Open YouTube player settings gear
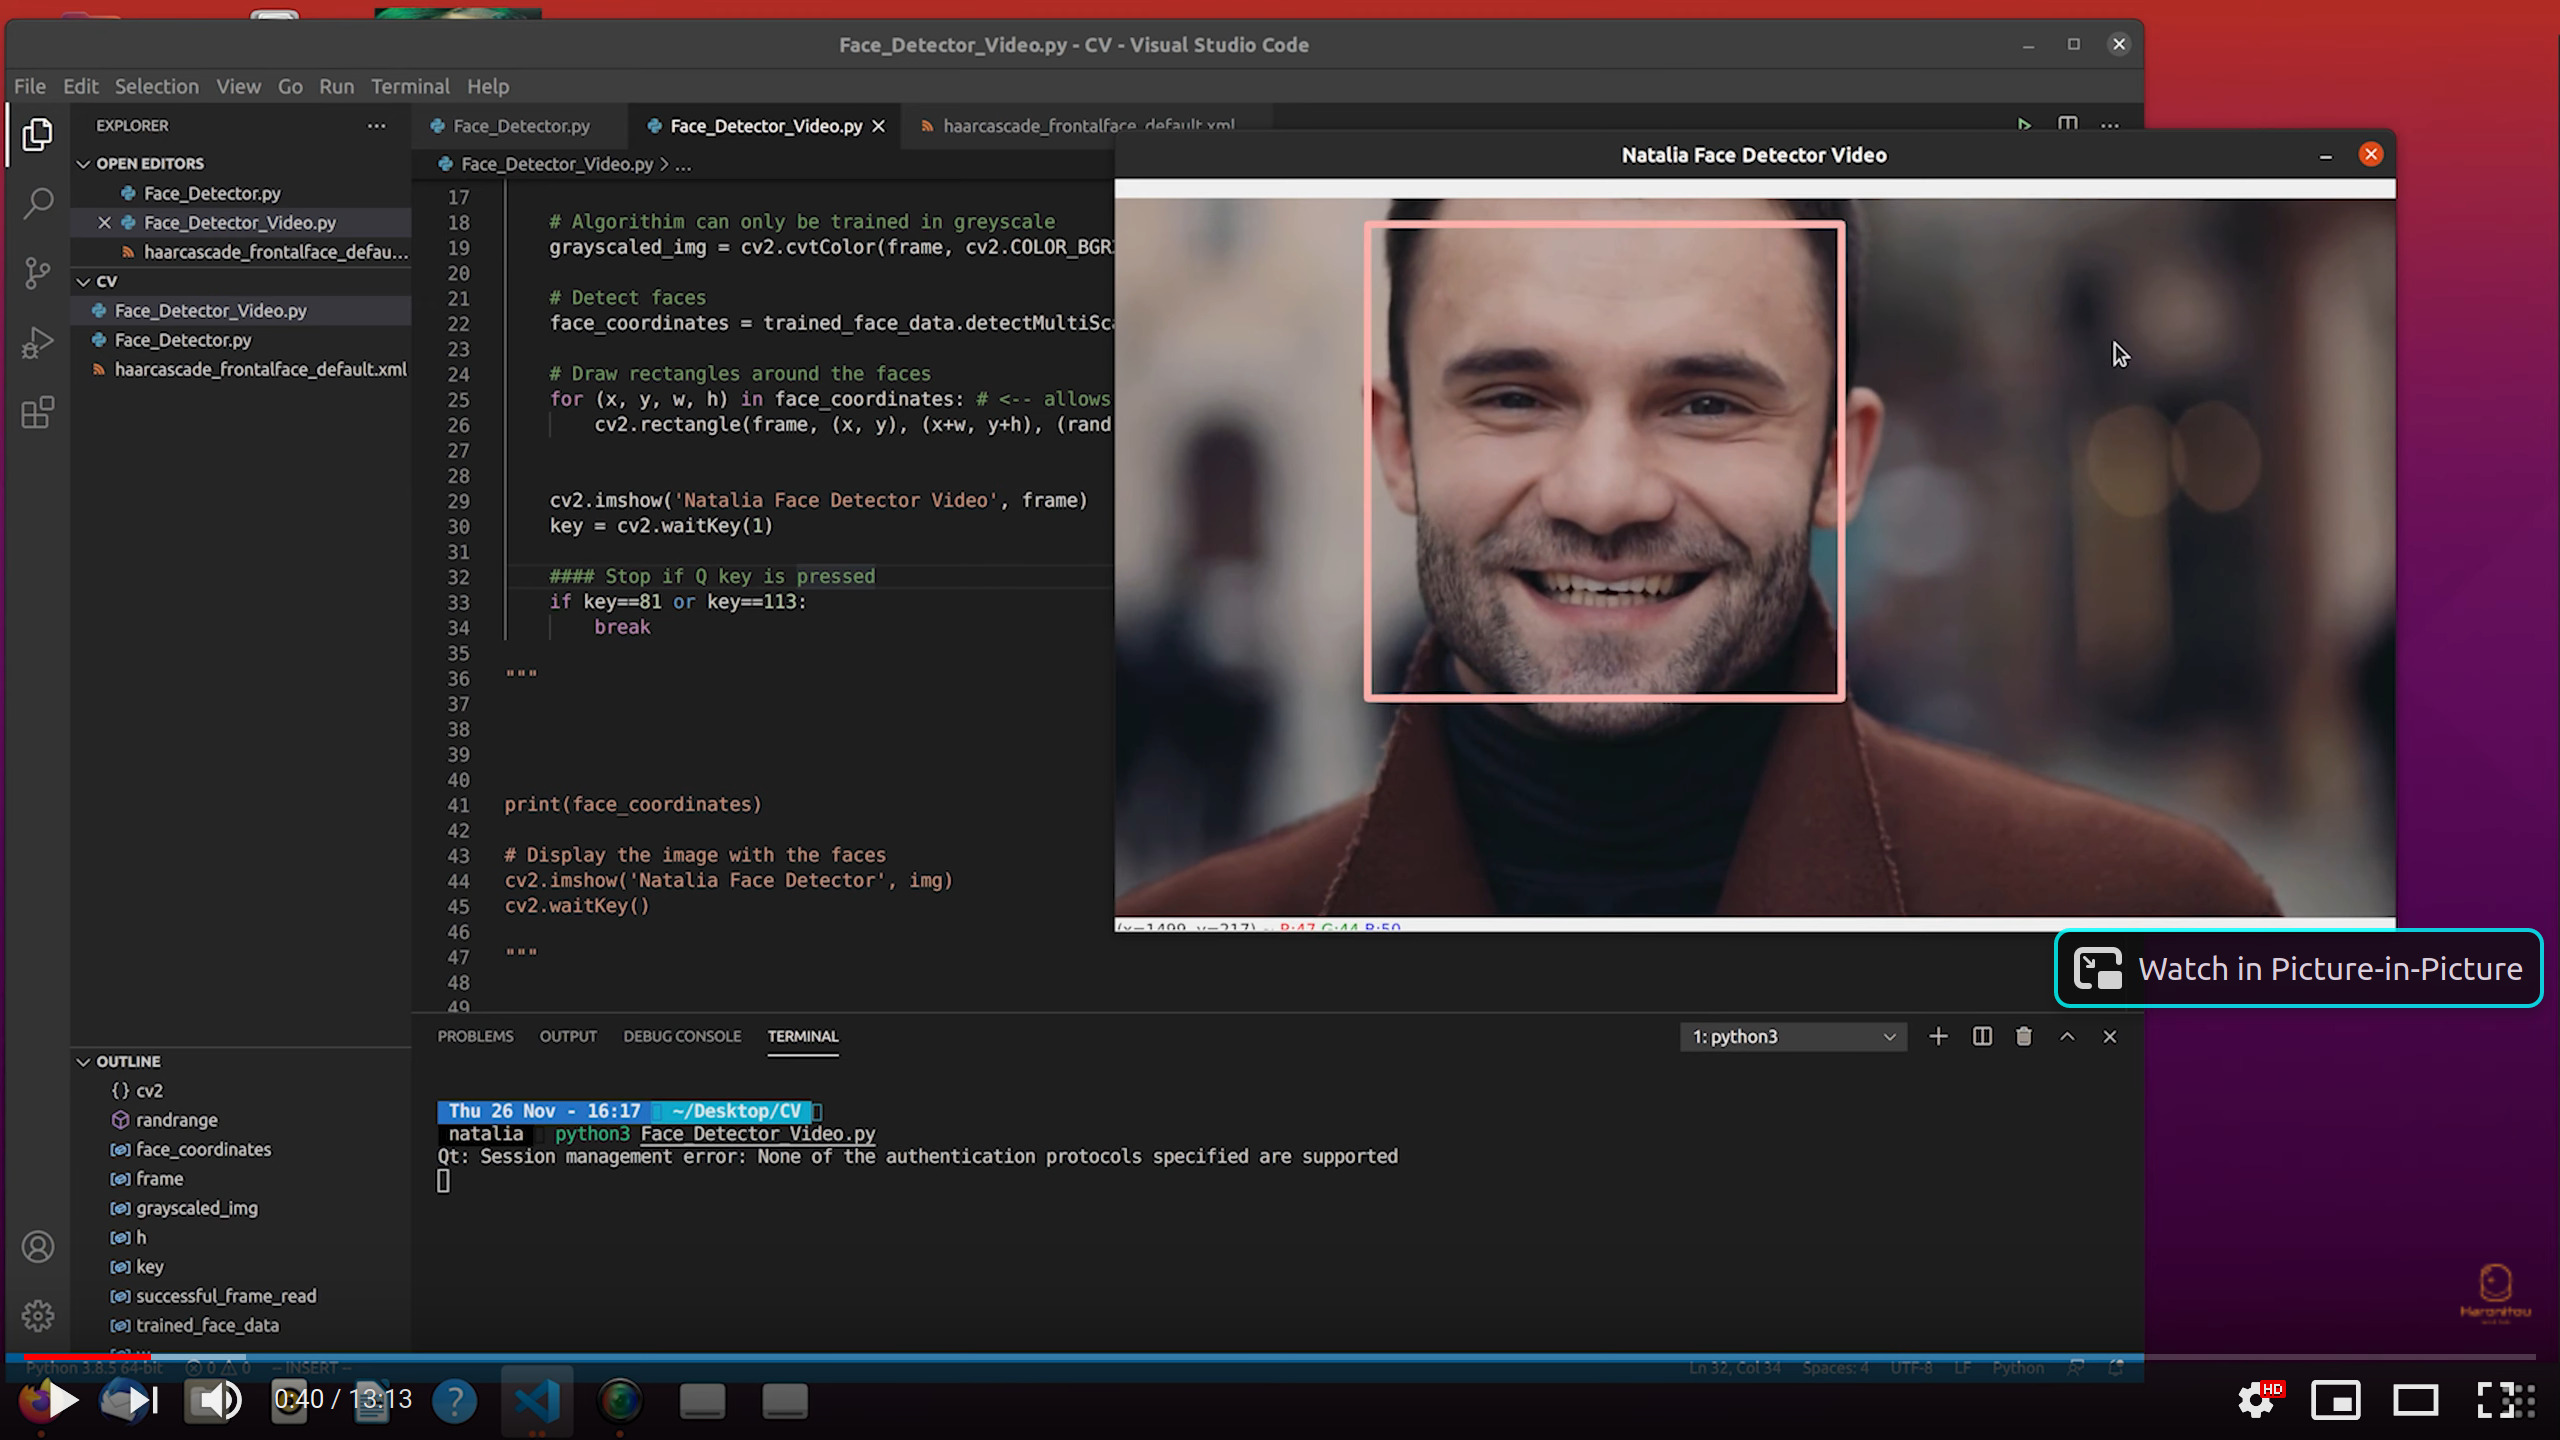Screen dimensions: 2560x1440 tap(2257, 1400)
